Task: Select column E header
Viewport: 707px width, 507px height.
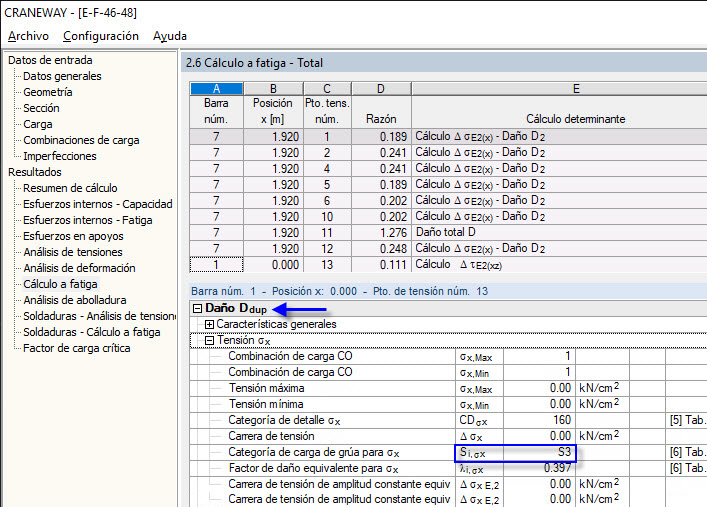Action: pyautogui.click(x=559, y=88)
